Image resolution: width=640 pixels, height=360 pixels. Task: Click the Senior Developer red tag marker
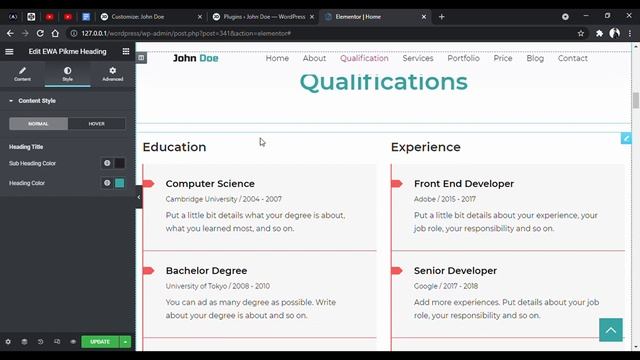click(x=397, y=271)
